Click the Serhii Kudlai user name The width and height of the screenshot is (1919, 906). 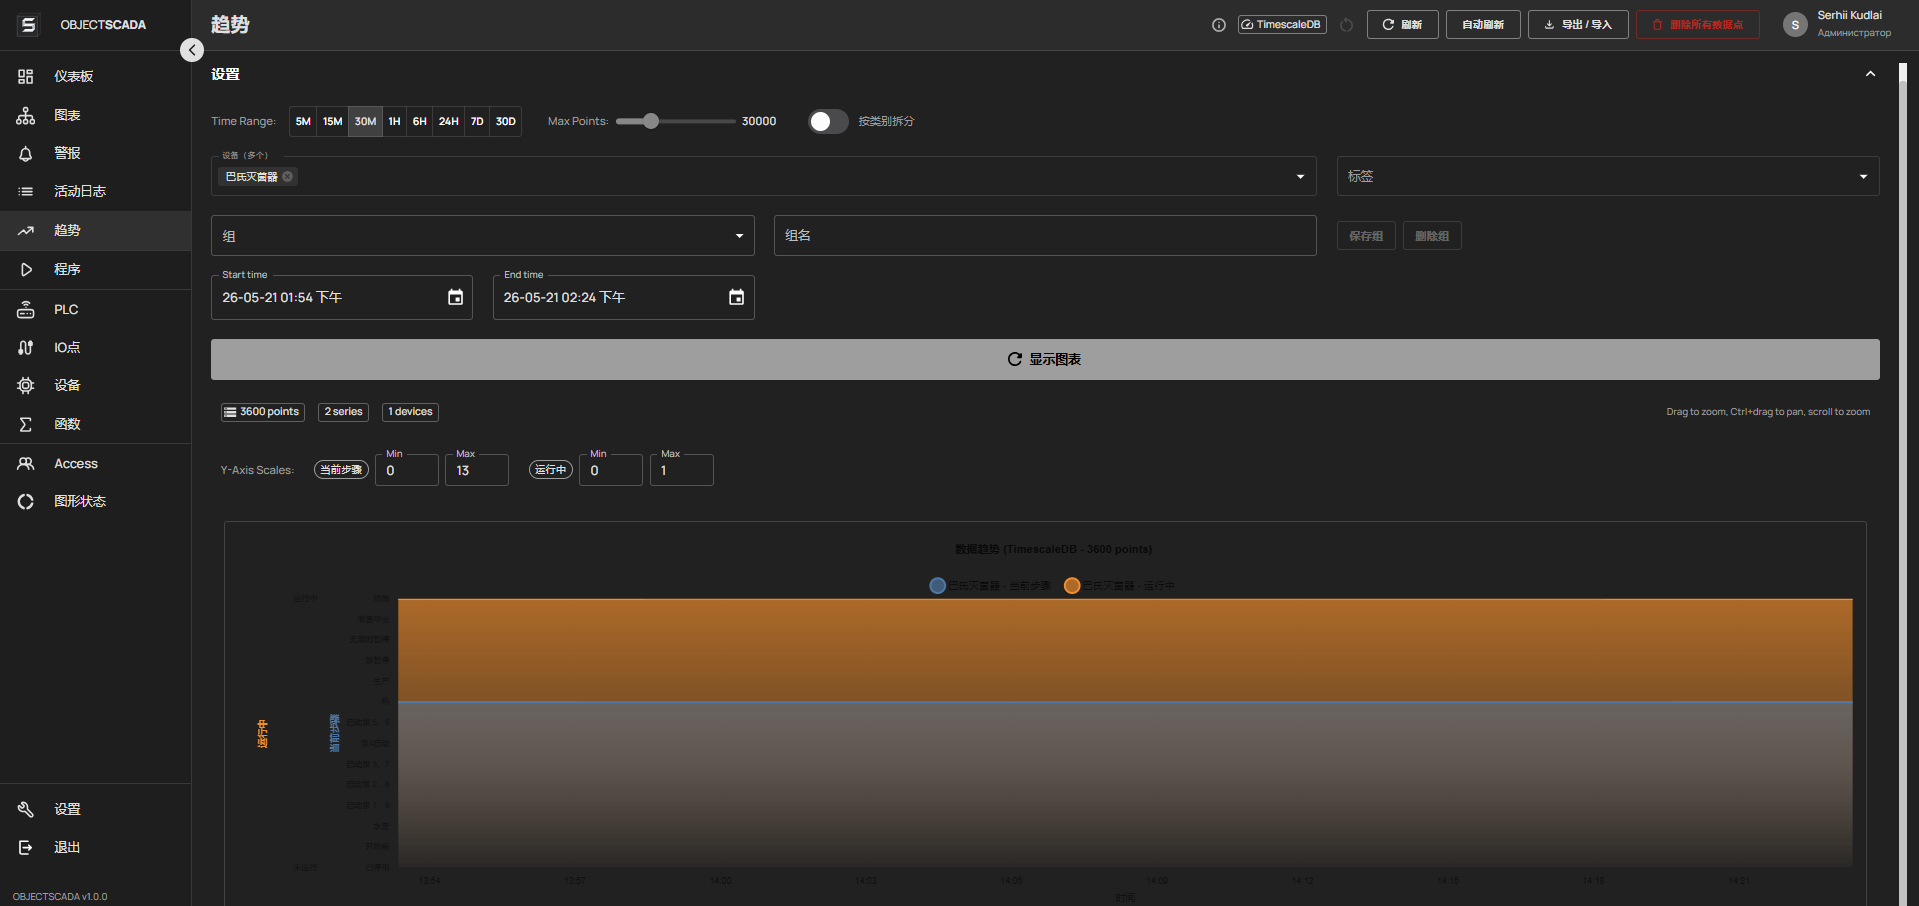coord(1849,16)
